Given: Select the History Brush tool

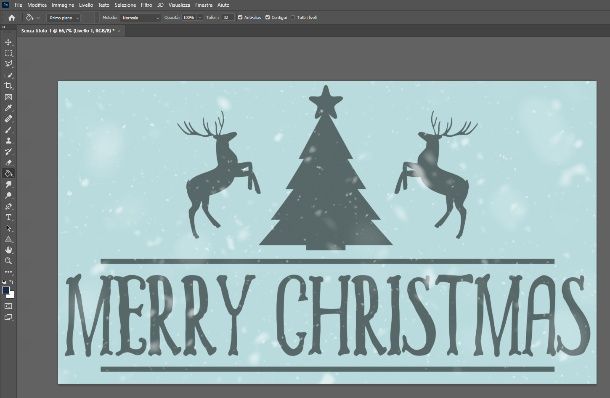Looking at the screenshot, I should coord(9,152).
